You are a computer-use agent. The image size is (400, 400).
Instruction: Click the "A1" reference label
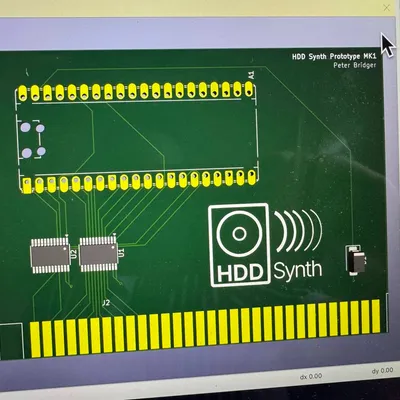pos(252,75)
